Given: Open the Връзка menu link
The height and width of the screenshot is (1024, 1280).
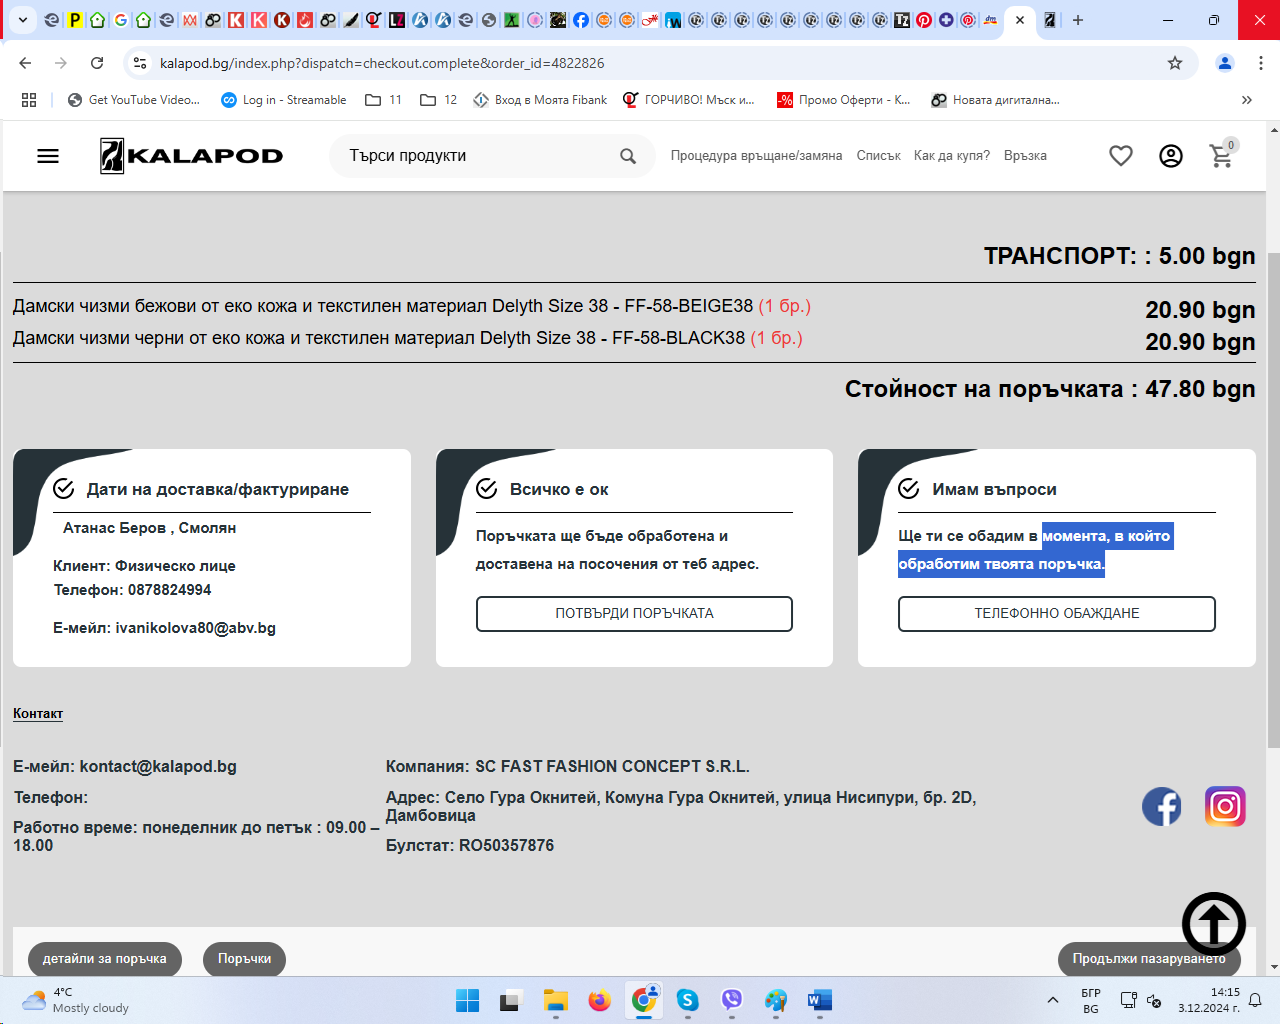Looking at the screenshot, I should point(1025,156).
